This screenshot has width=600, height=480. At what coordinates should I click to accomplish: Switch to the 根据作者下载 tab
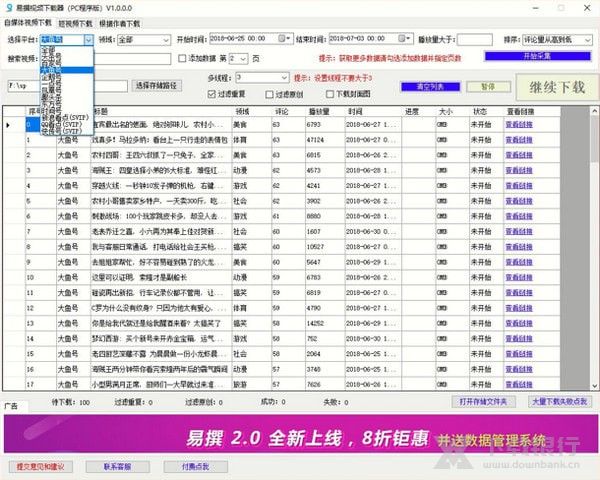coord(119,24)
